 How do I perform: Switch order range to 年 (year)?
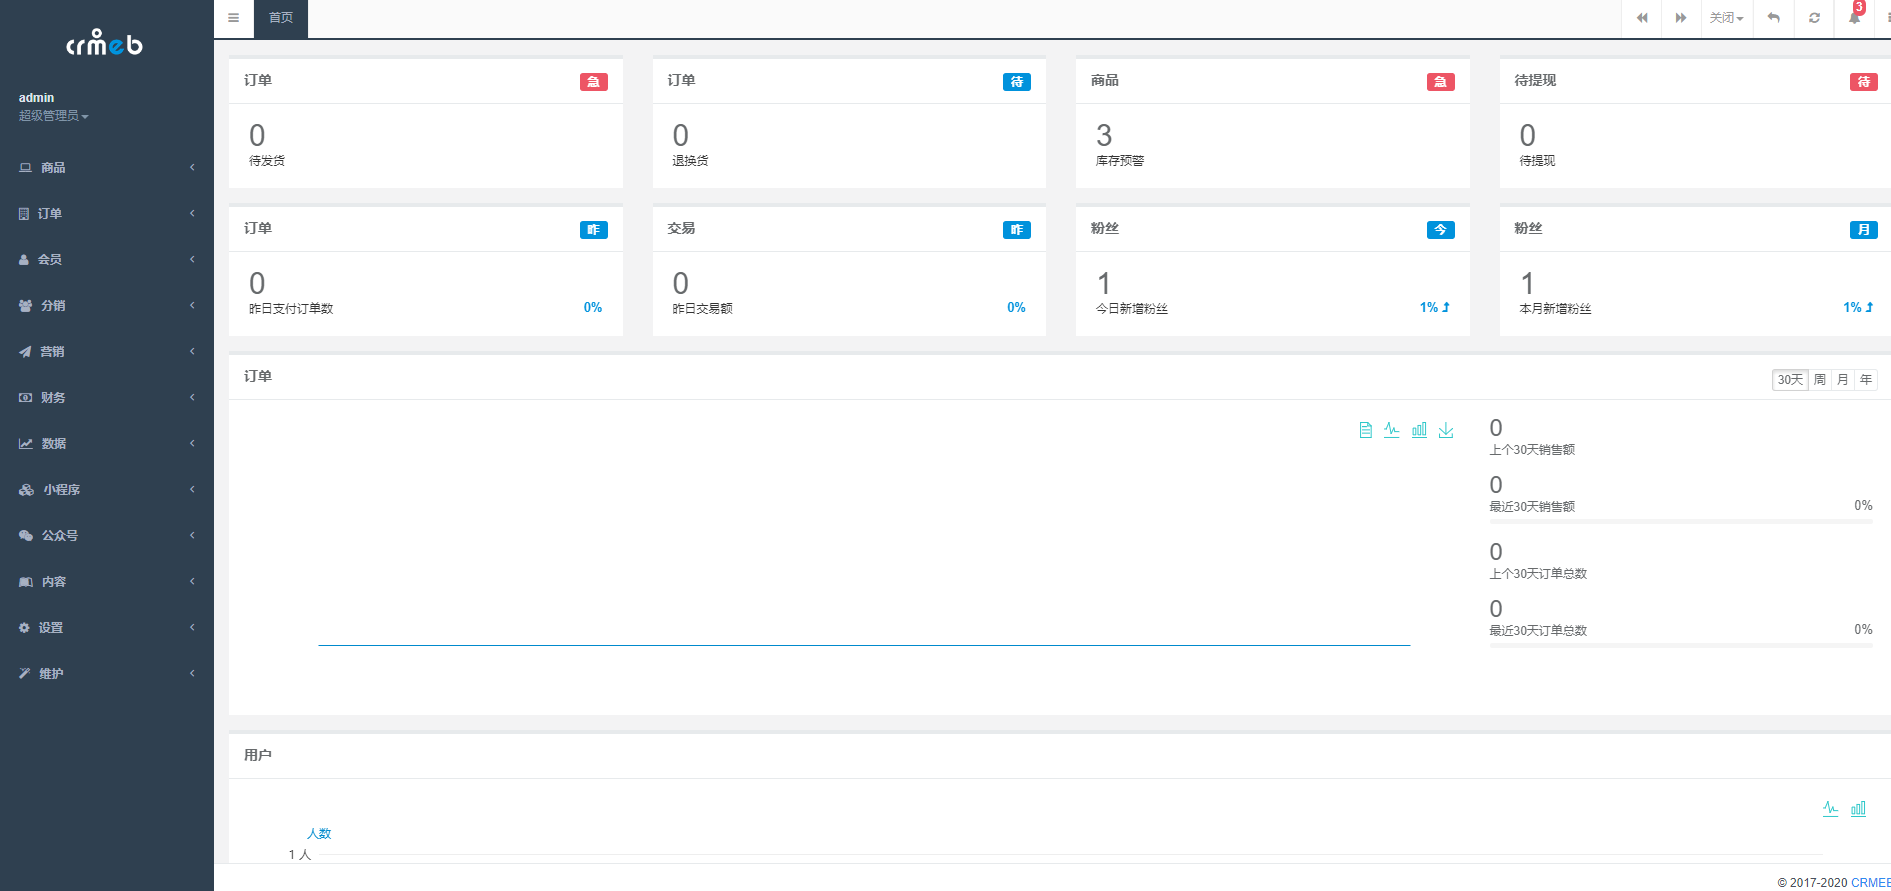1866,380
